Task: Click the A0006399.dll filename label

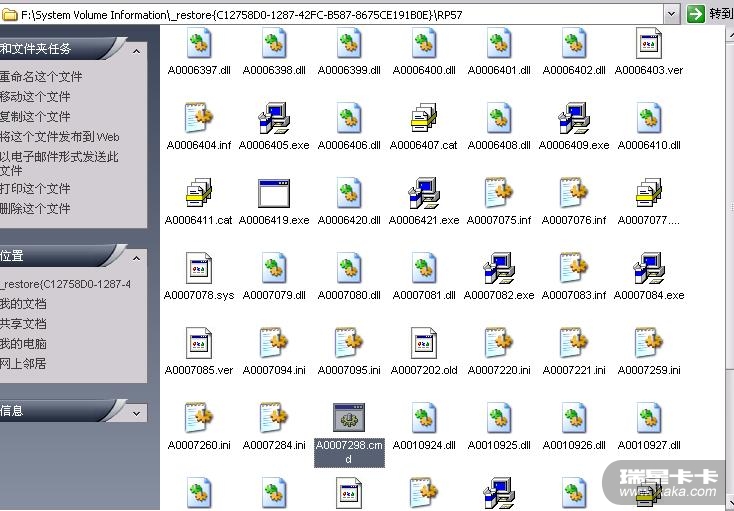Action: click(349, 70)
